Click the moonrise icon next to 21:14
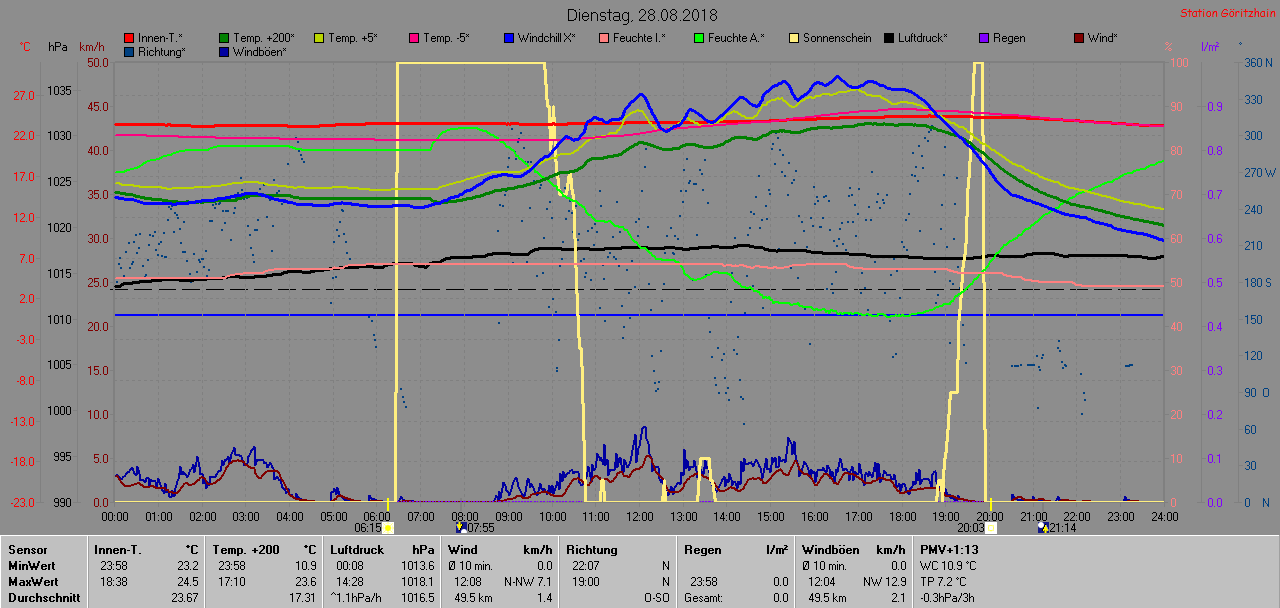This screenshot has height=608, width=1280. pyautogui.click(x=1042, y=527)
